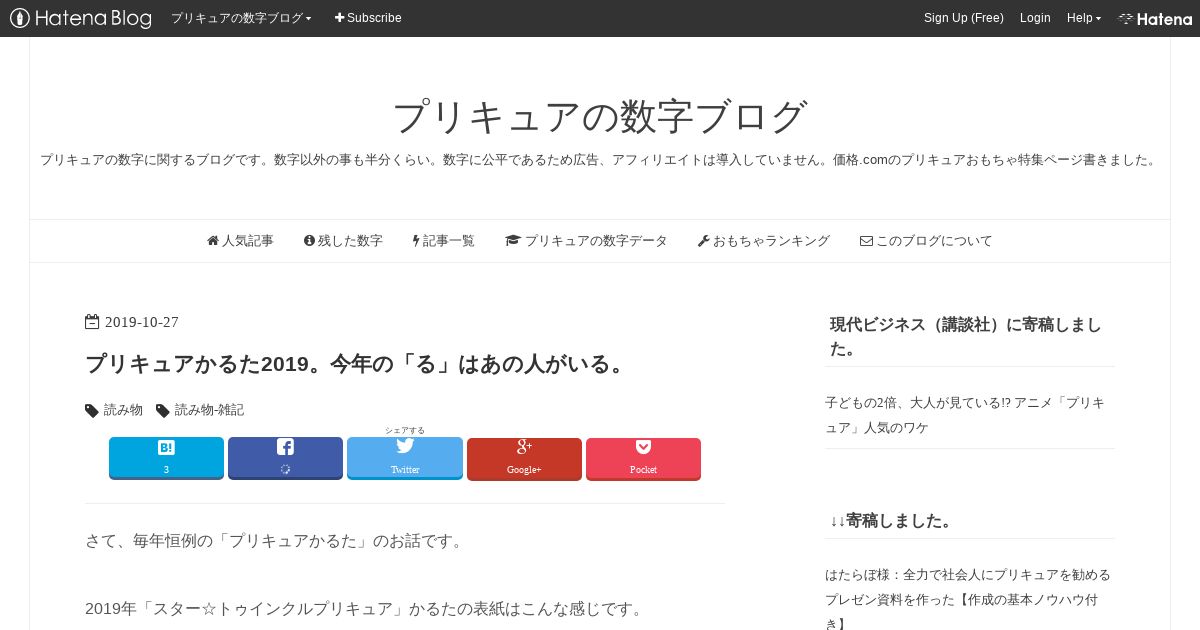Share the article on Facebook
Viewport: 1200px width, 630px height.
[x=285, y=458]
